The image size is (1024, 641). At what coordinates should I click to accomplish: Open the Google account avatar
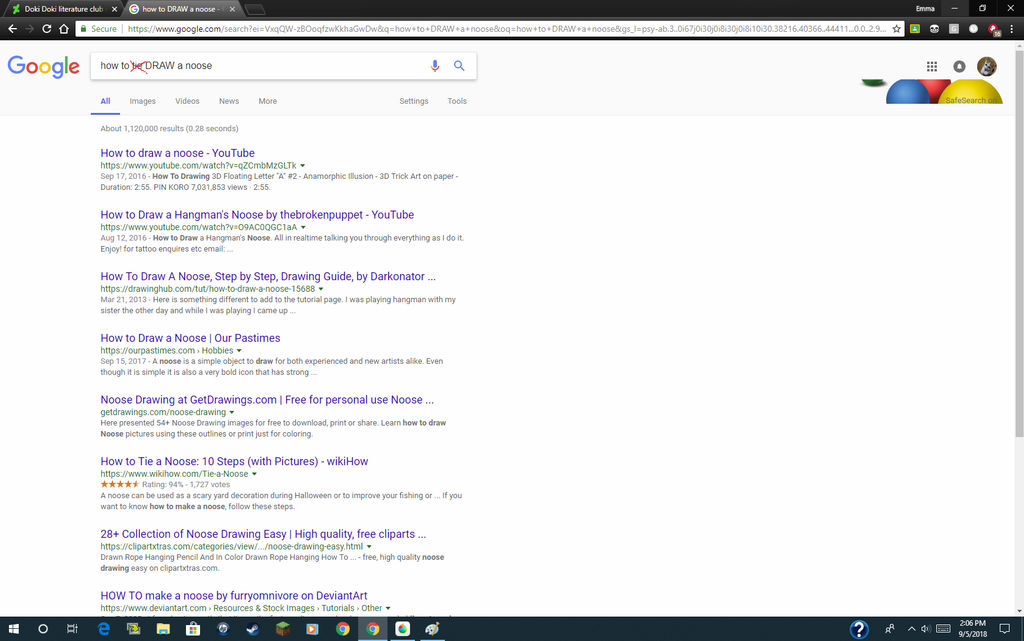click(x=986, y=66)
